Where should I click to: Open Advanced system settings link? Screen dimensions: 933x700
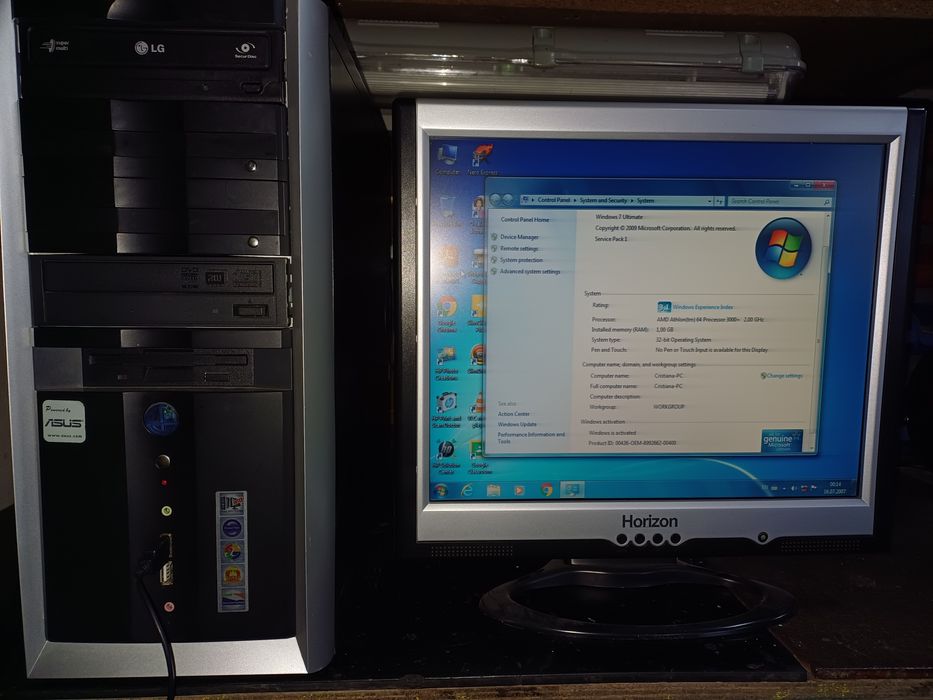coord(530,271)
